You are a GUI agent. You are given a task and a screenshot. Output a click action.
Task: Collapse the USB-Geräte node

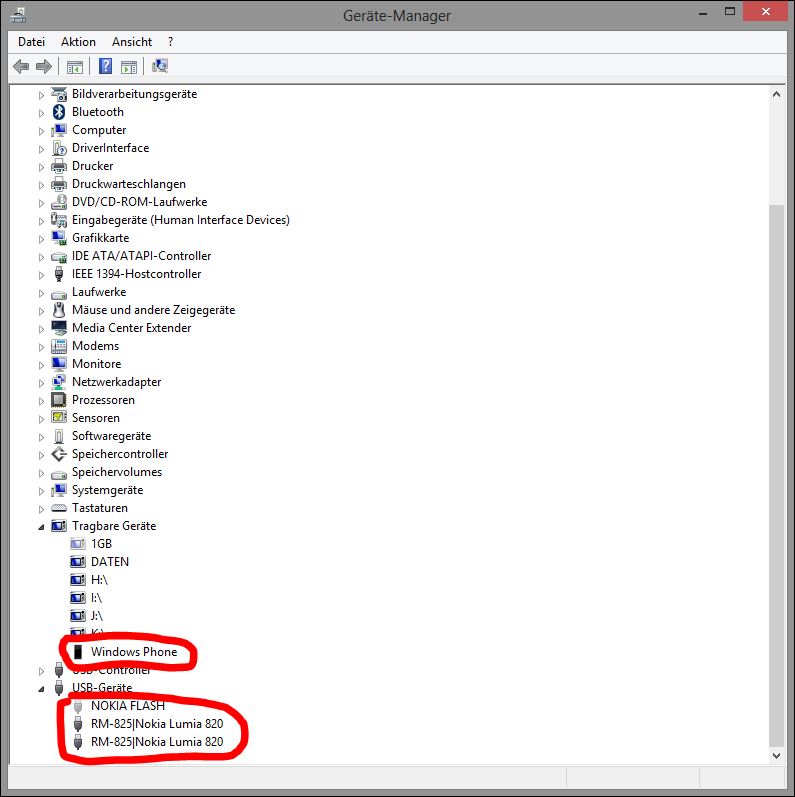(x=41, y=689)
